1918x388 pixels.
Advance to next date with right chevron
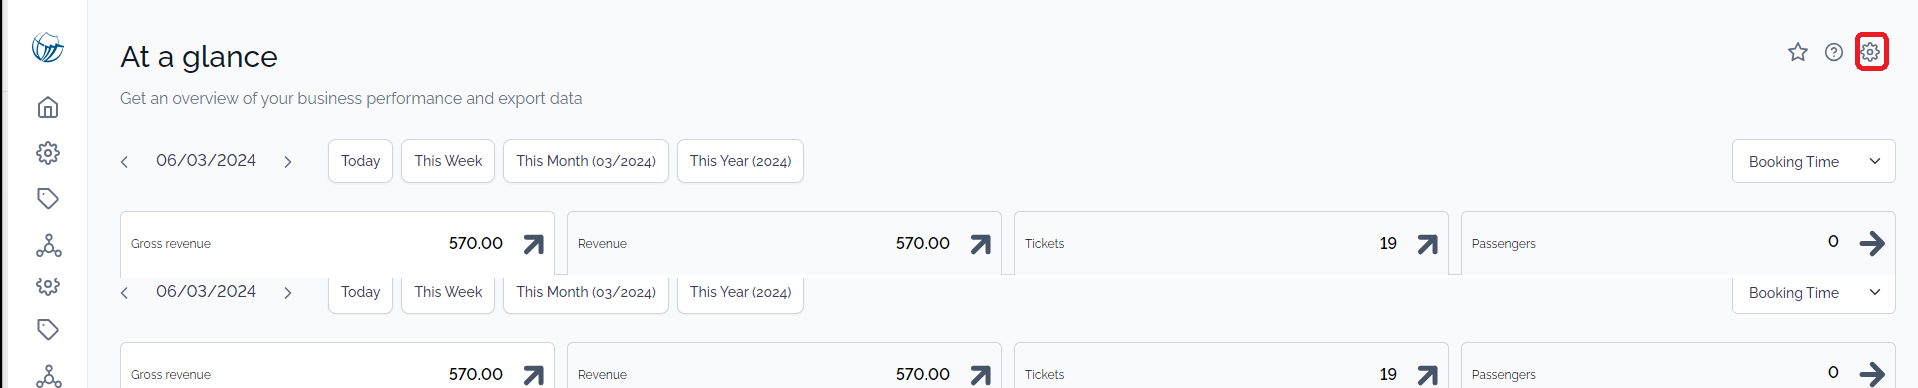point(288,162)
